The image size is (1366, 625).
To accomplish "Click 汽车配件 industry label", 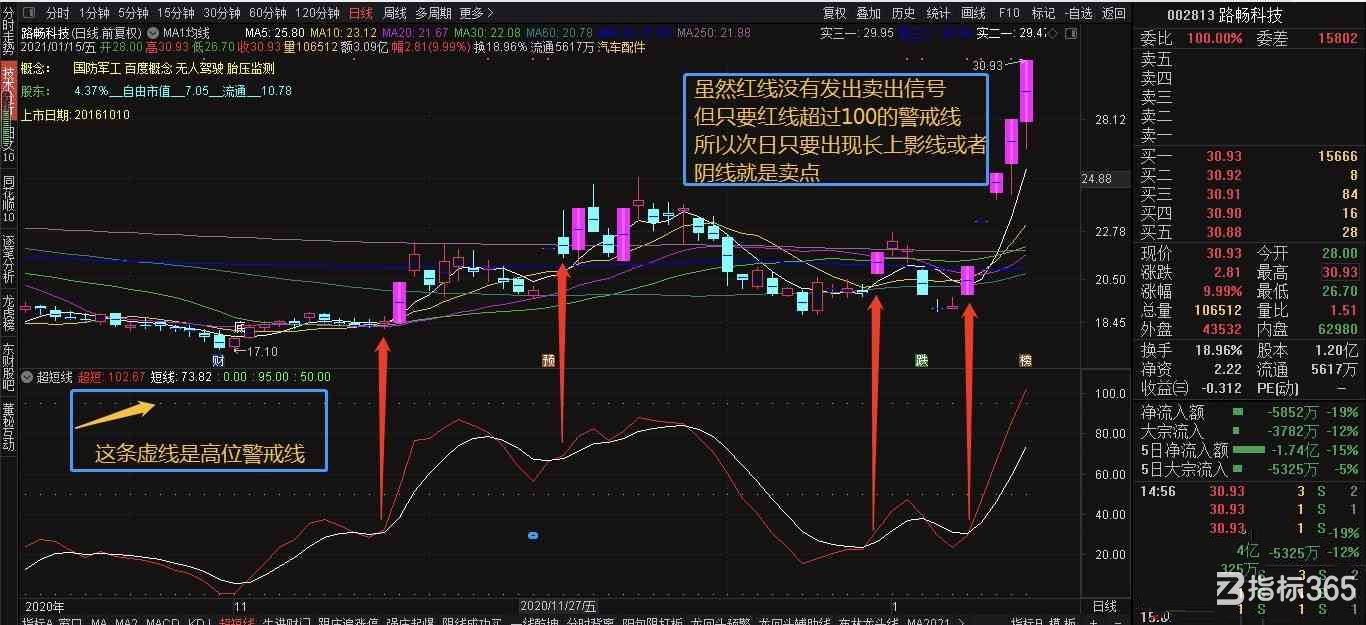I will [620, 47].
